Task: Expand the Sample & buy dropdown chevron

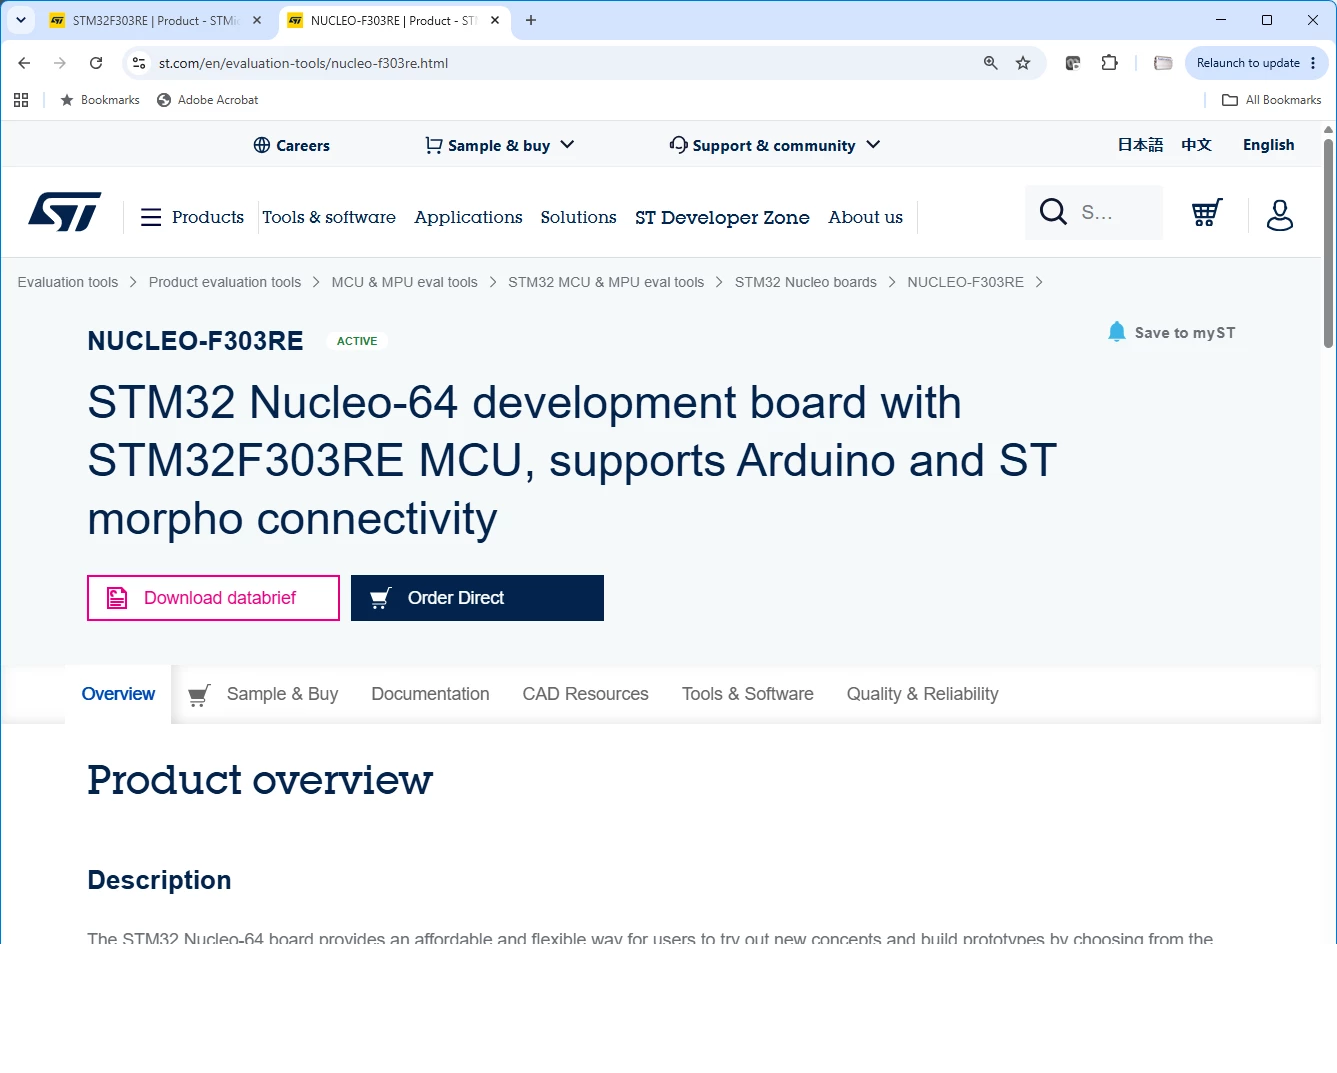Action: (567, 145)
